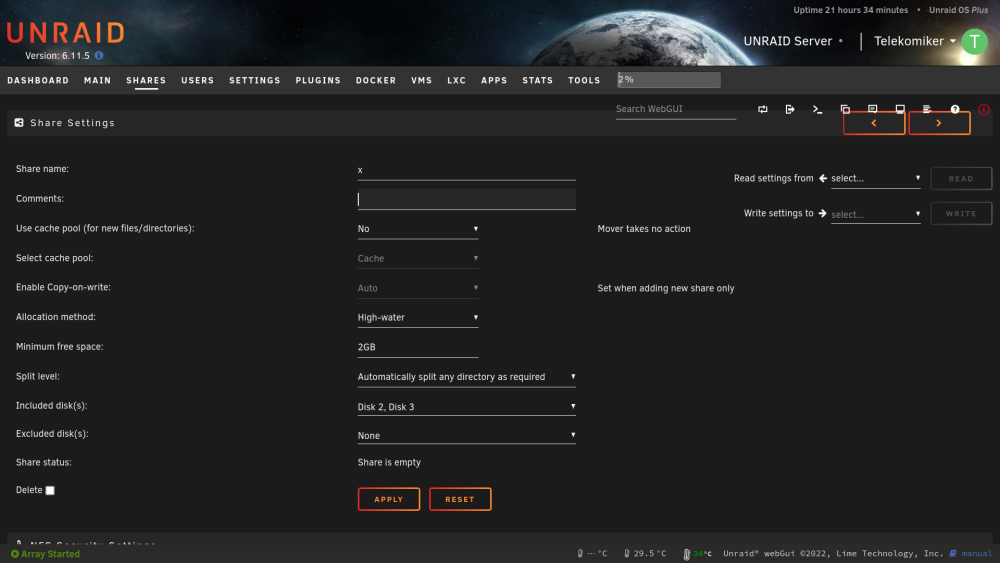Open the Stats tab

click(x=538, y=80)
